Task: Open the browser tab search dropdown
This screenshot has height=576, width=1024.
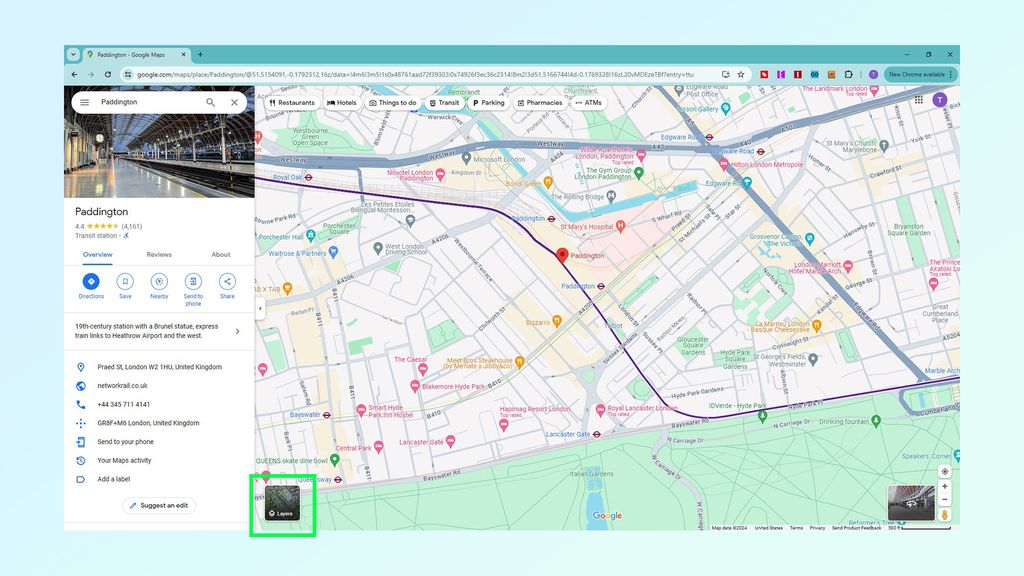Action: click(x=73, y=54)
